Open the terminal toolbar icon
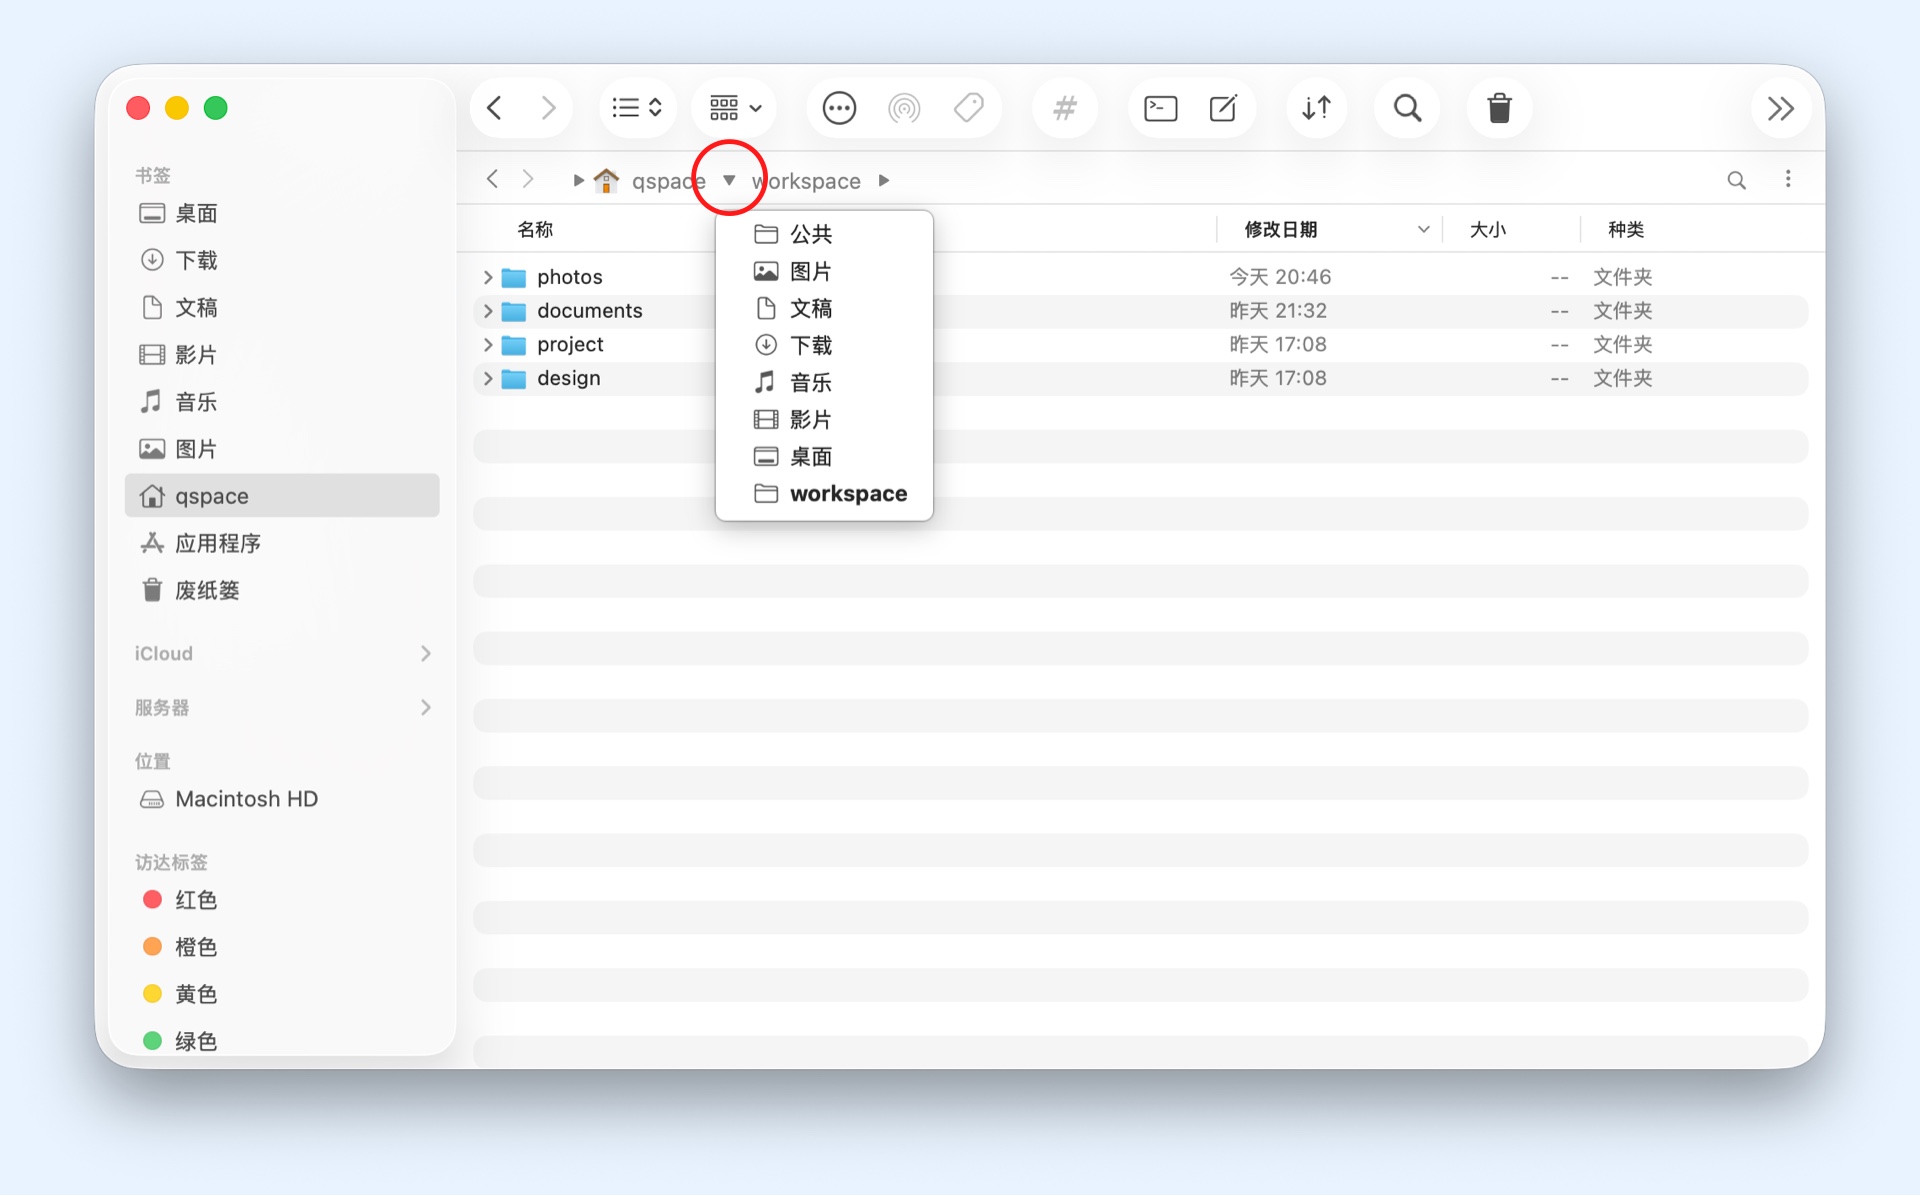This screenshot has width=1920, height=1195. [x=1160, y=108]
